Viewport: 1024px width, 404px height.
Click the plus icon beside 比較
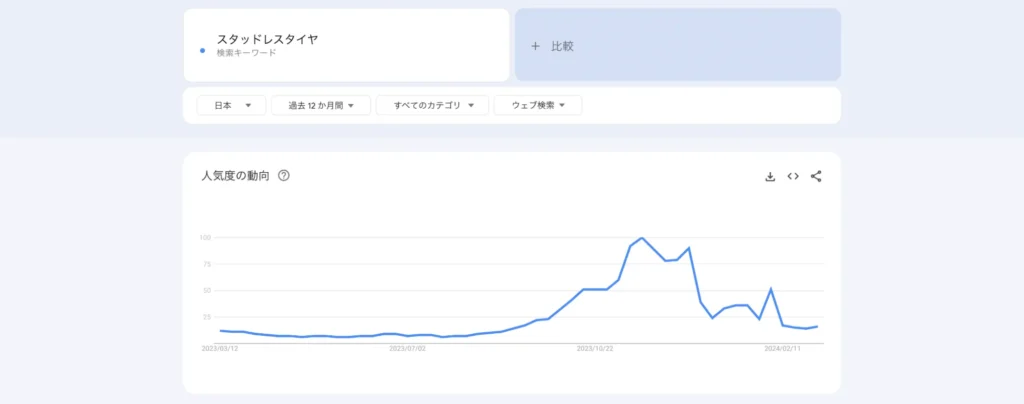(536, 46)
